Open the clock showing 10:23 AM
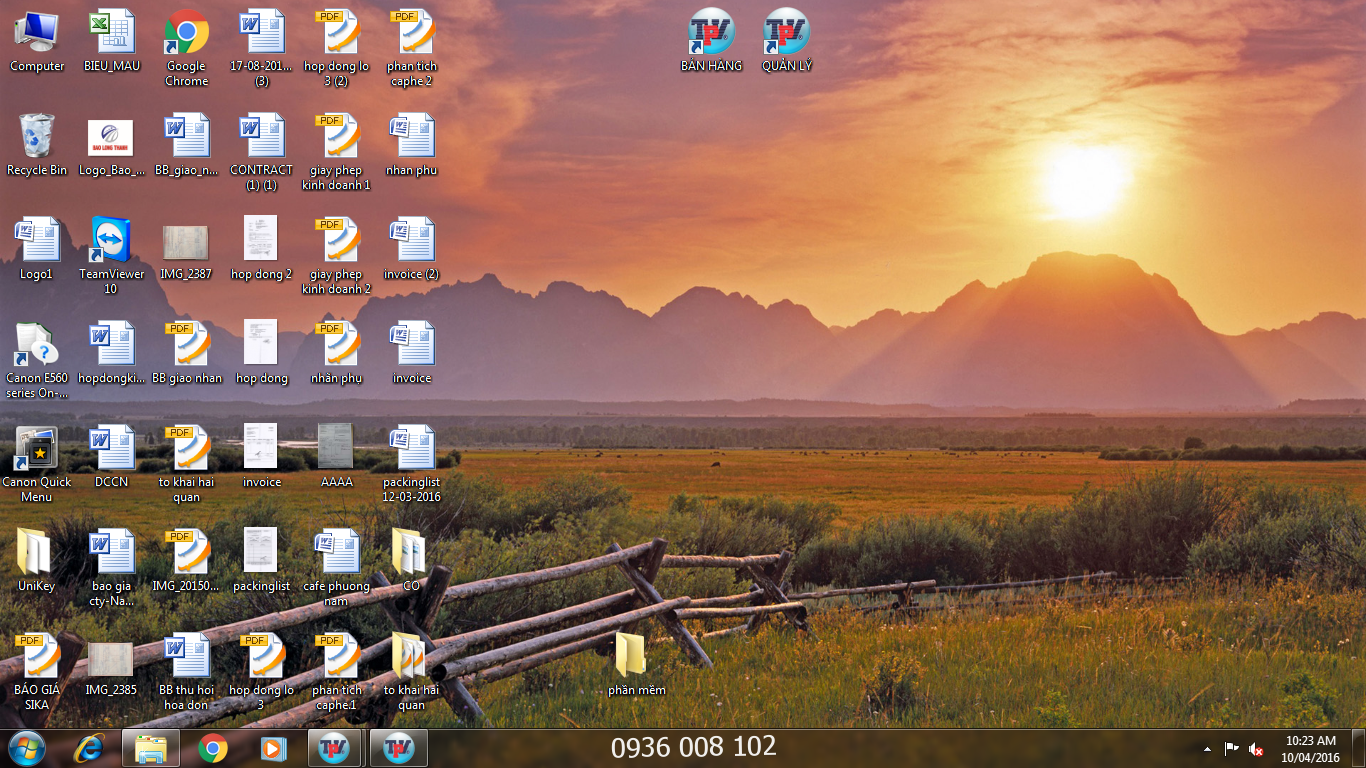 (x=1311, y=748)
